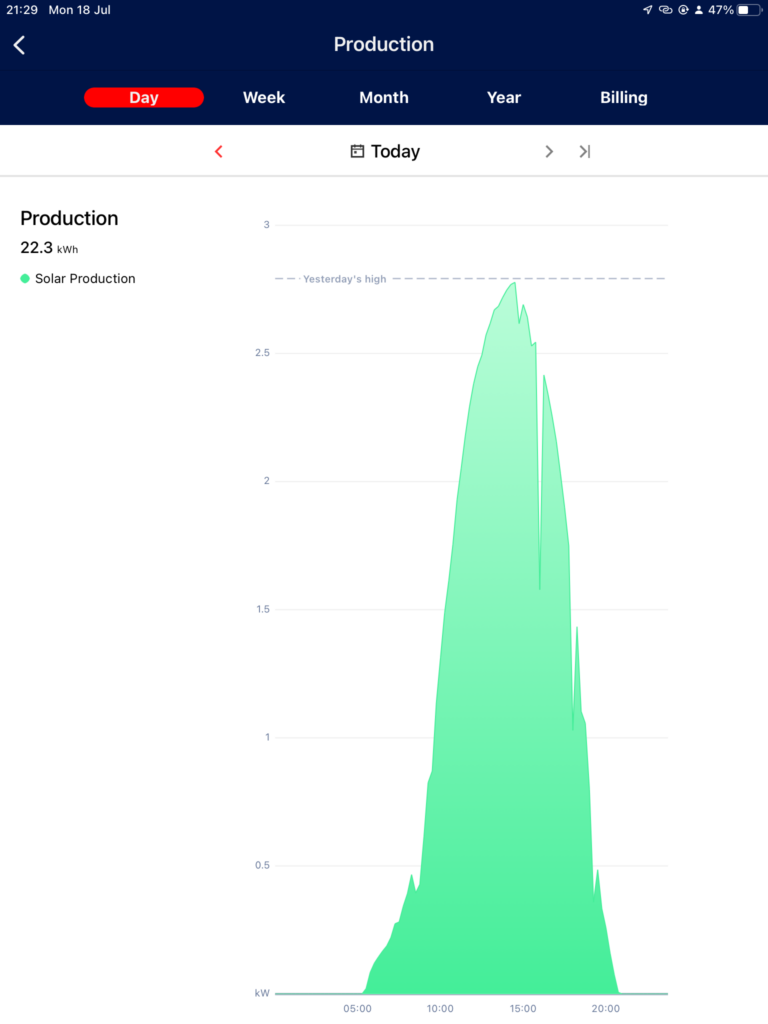This screenshot has height=1024, width=768.
Task: Tap the battery icon in status bar
Action: pos(749,10)
